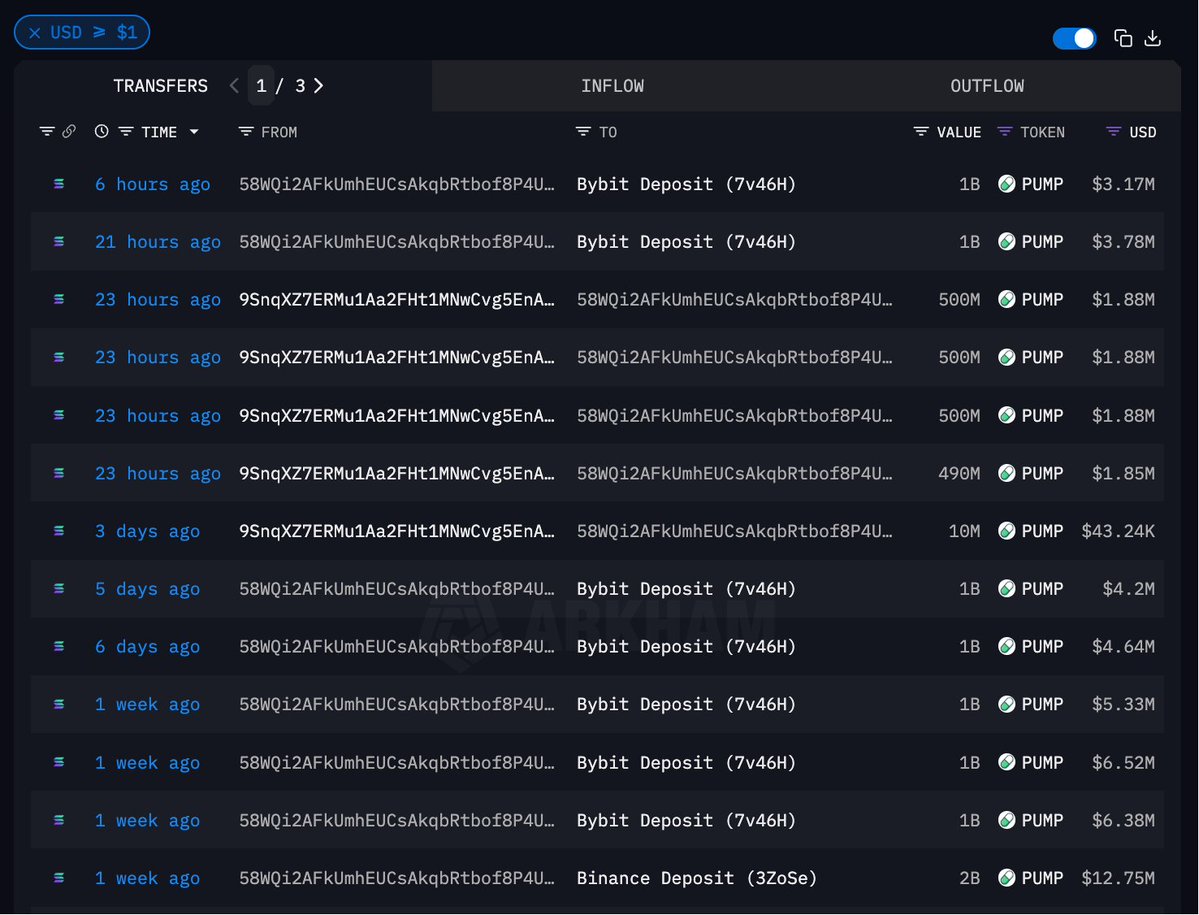Click the Solana chain icon in the $4.2M row
The width and height of the screenshot is (1199, 915).
pyautogui.click(x=59, y=589)
